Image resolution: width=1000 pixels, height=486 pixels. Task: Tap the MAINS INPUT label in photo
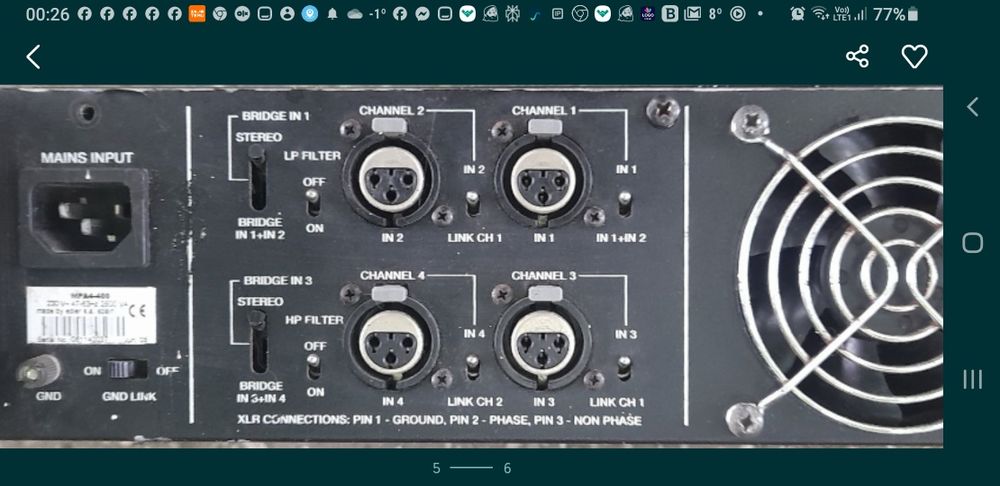[87, 158]
